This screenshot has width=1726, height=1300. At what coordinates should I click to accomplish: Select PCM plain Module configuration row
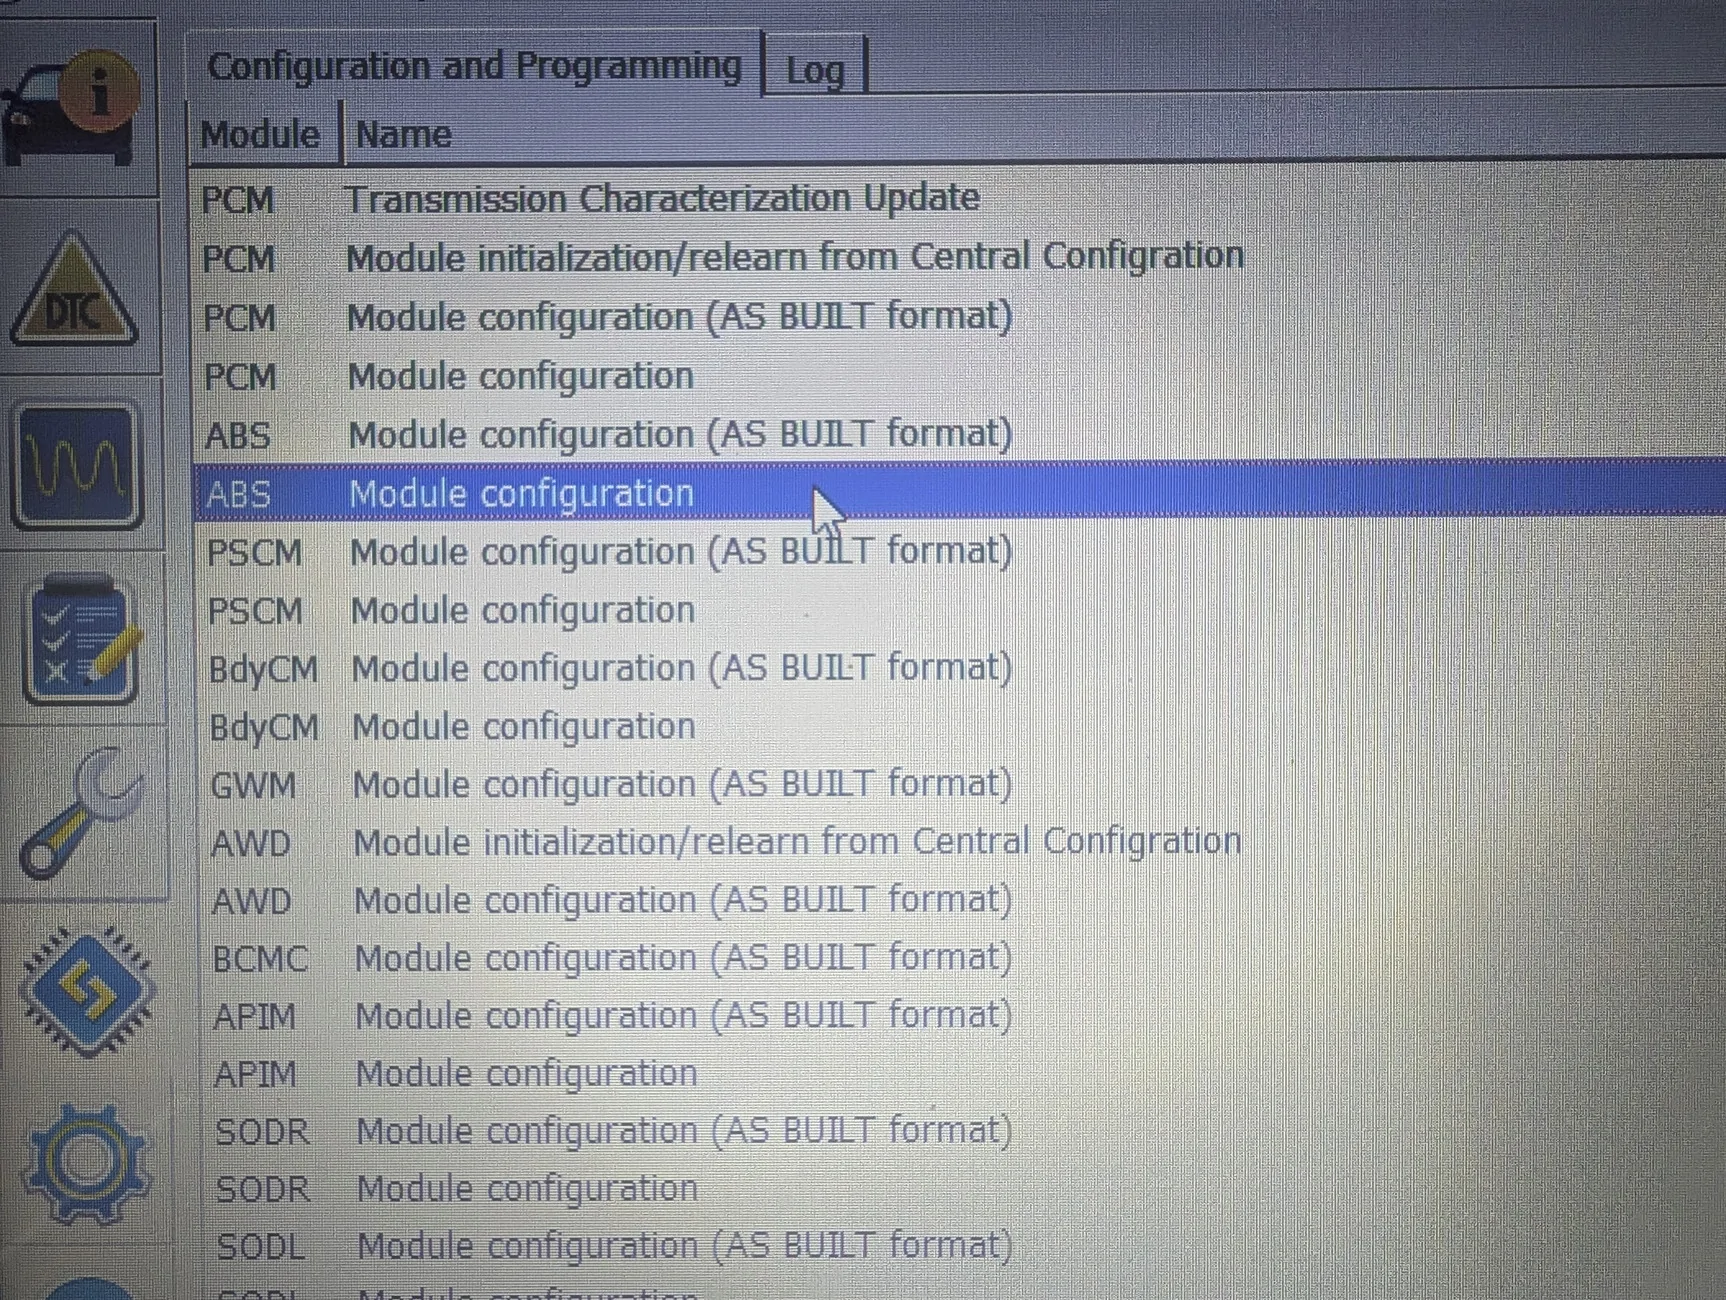click(958, 376)
